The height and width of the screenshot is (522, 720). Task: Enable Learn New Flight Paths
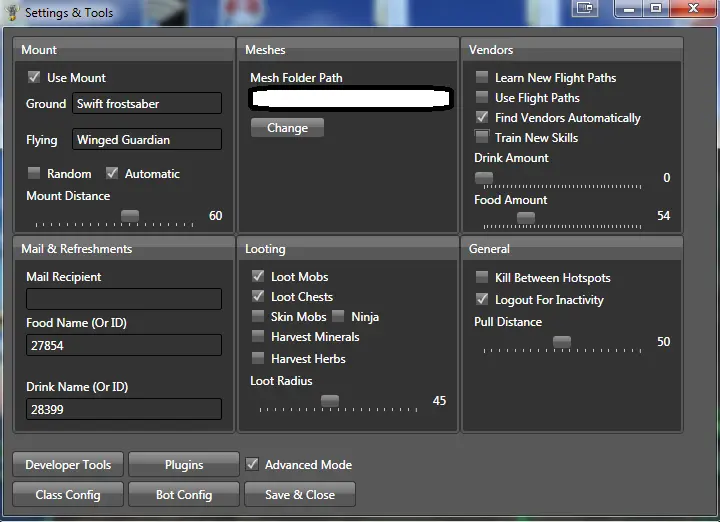(x=482, y=77)
